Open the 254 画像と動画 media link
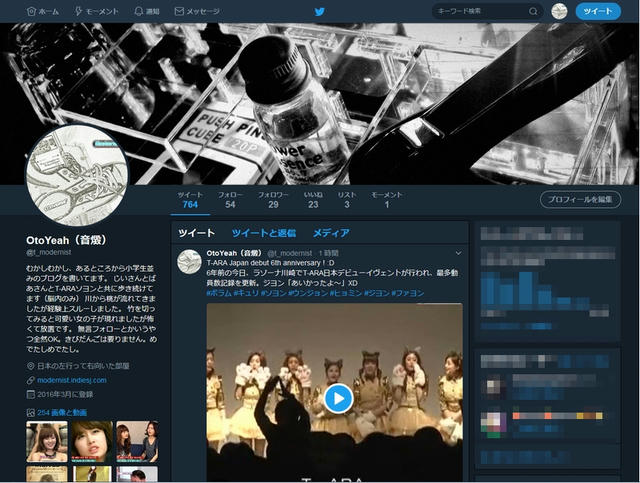Image resolution: width=640 pixels, height=483 pixels. point(62,412)
